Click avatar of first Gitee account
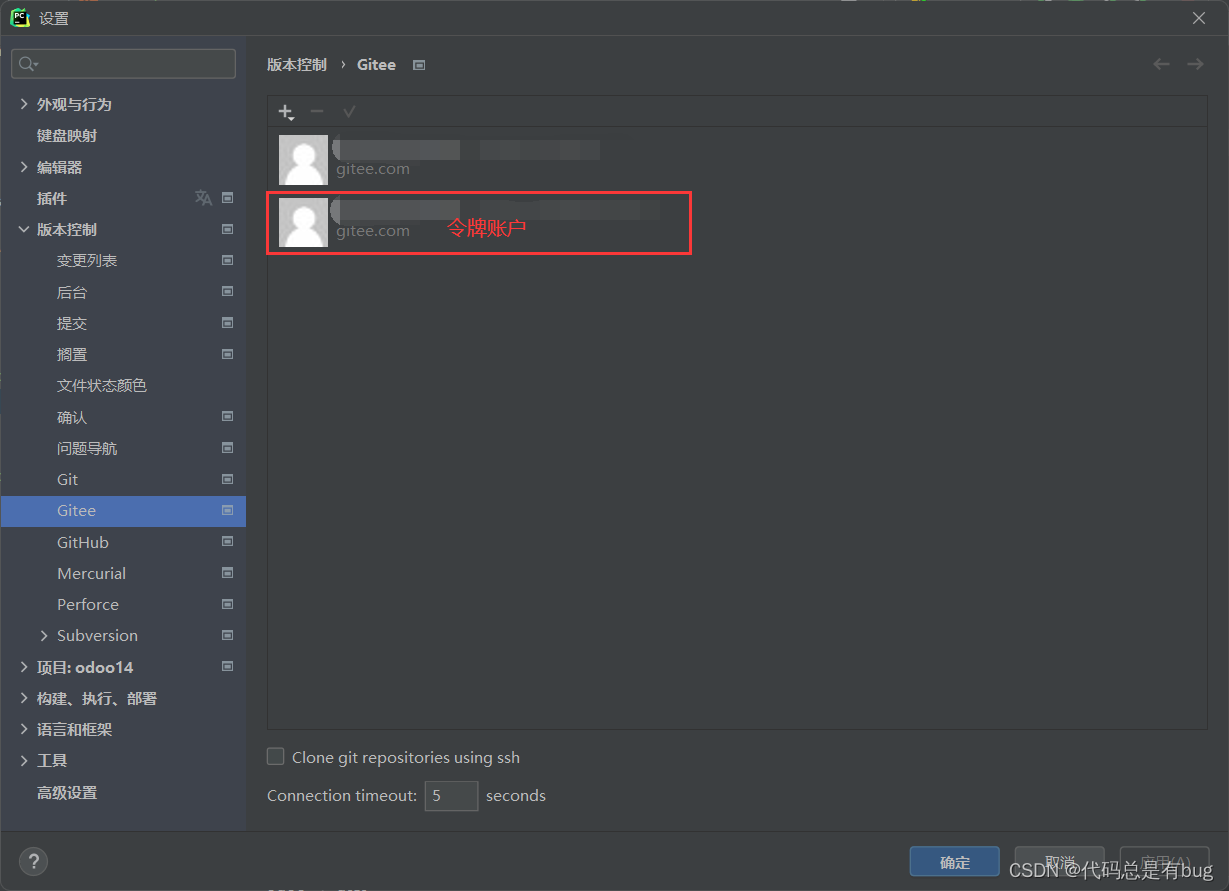The height and width of the screenshot is (891, 1229). 303,160
